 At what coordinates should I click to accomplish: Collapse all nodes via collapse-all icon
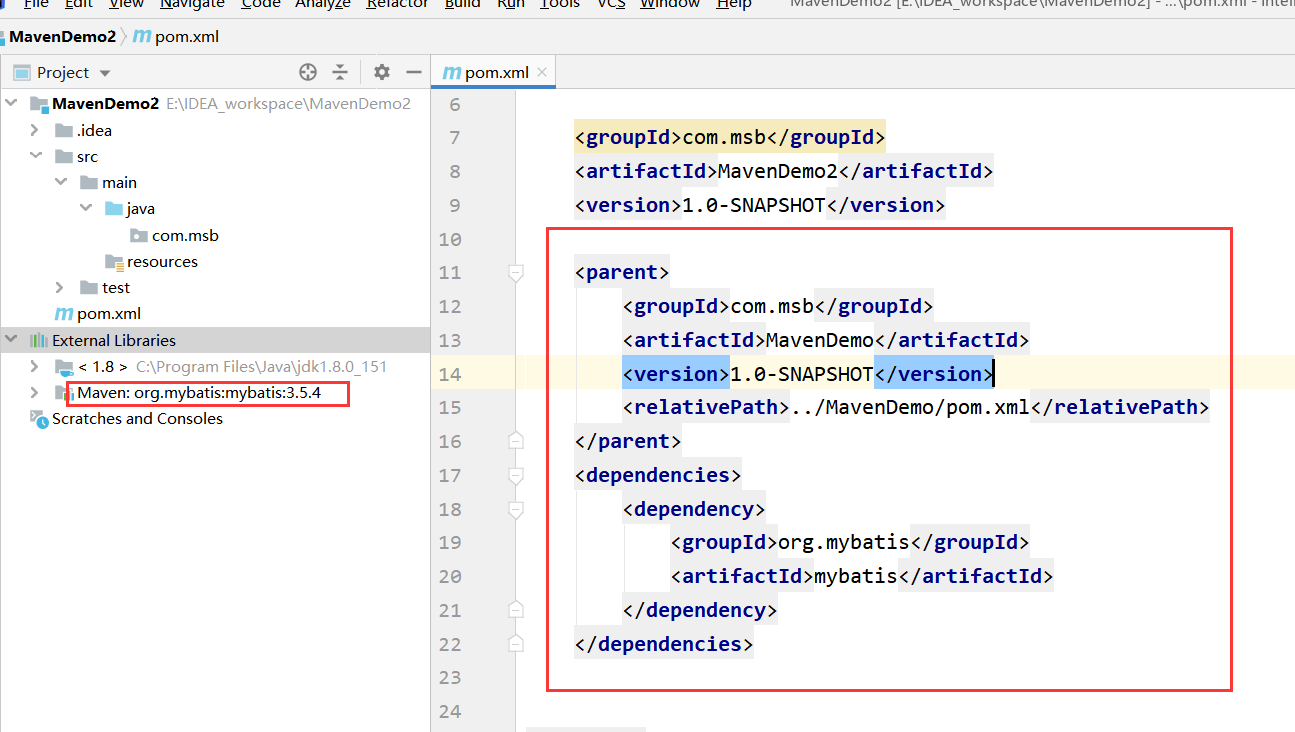tap(340, 71)
